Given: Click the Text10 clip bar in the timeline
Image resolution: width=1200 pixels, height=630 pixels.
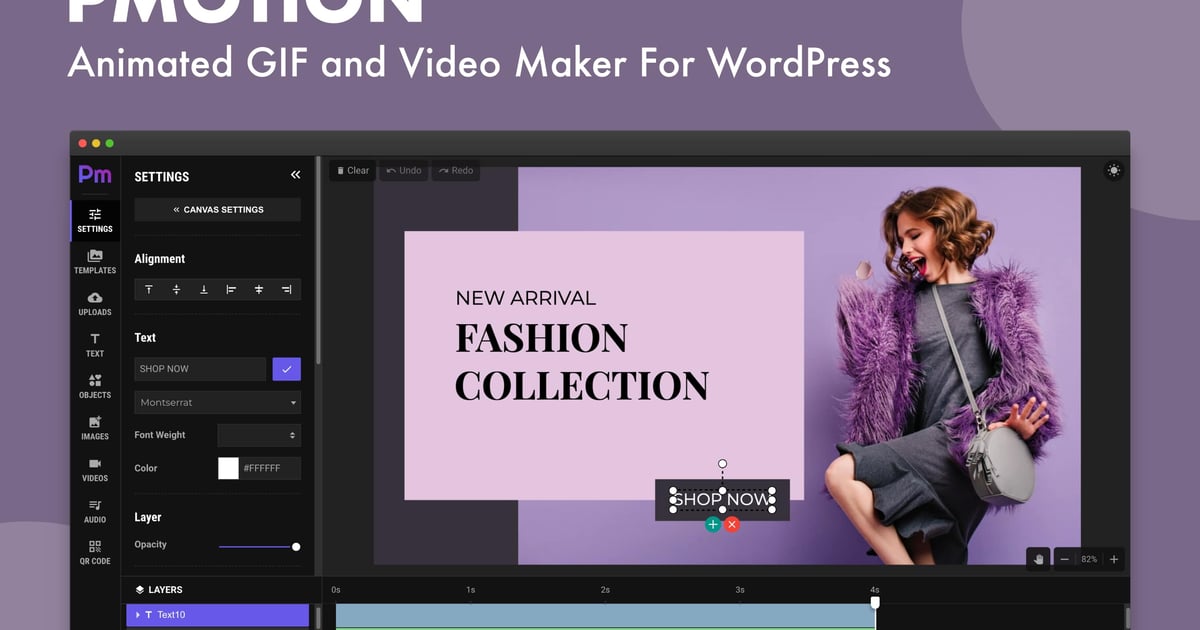Looking at the screenshot, I should [x=605, y=616].
